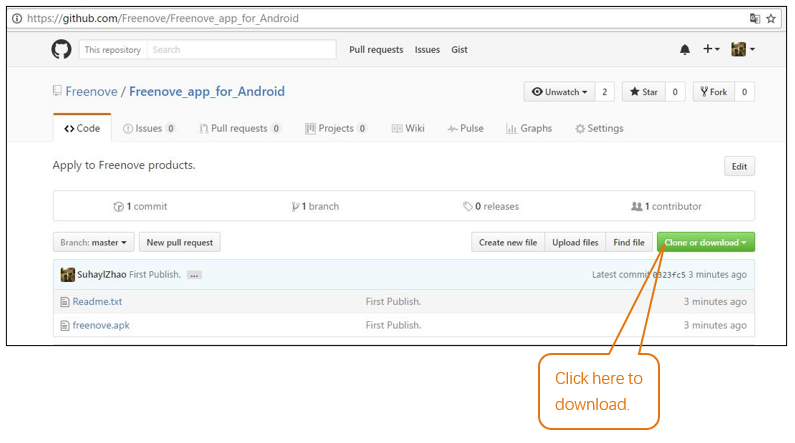Image resolution: width=795 pixels, height=443 pixels.
Task: Open the Branch: master dropdown
Action: tap(93, 242)
